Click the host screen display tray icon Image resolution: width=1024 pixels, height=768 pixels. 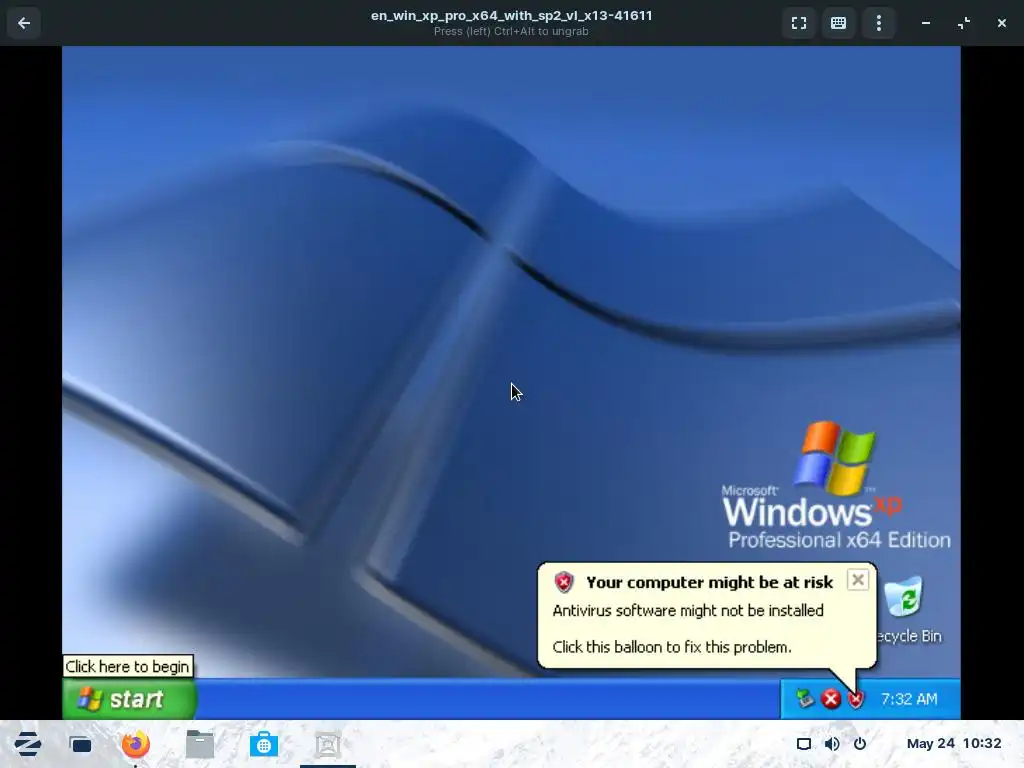point(804,744)
